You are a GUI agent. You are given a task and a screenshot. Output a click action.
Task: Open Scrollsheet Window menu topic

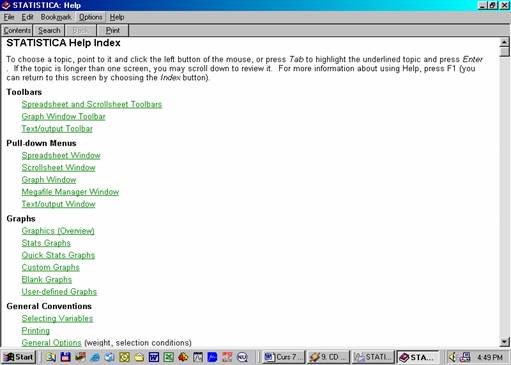pyautogui.click(x=58, y=168)
